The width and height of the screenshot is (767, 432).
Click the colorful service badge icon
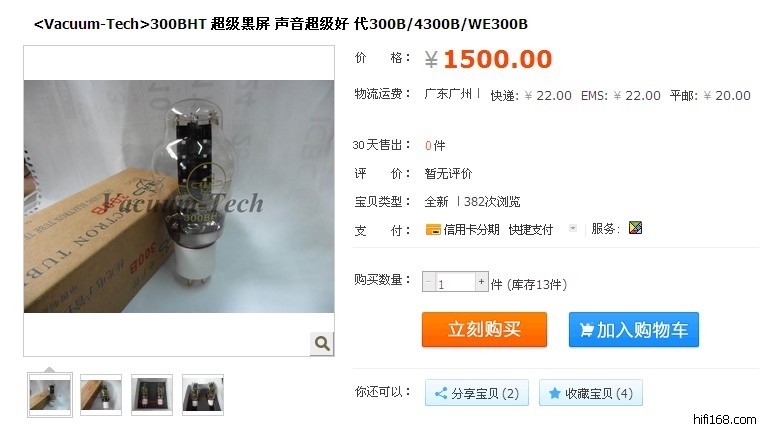point(635,228)
